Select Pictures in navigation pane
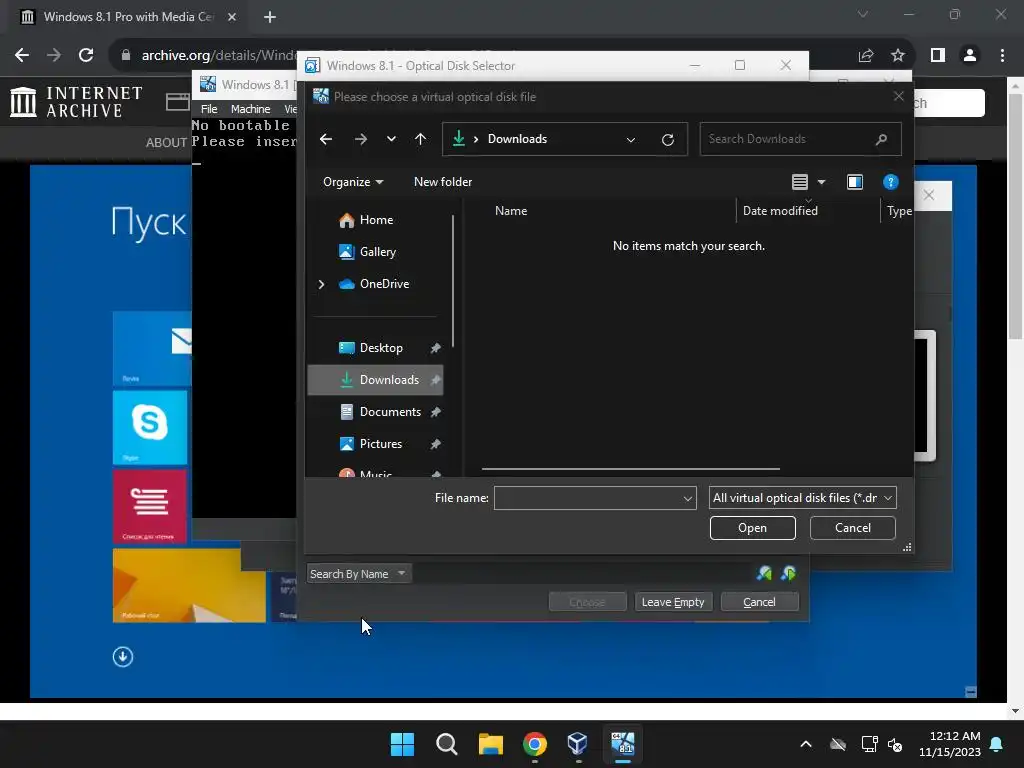This screenshot has width=1024, height=768. click(x=376, y=444)
